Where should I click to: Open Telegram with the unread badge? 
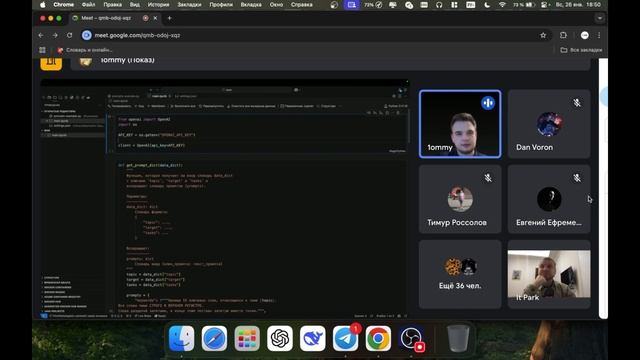point(346,338)
